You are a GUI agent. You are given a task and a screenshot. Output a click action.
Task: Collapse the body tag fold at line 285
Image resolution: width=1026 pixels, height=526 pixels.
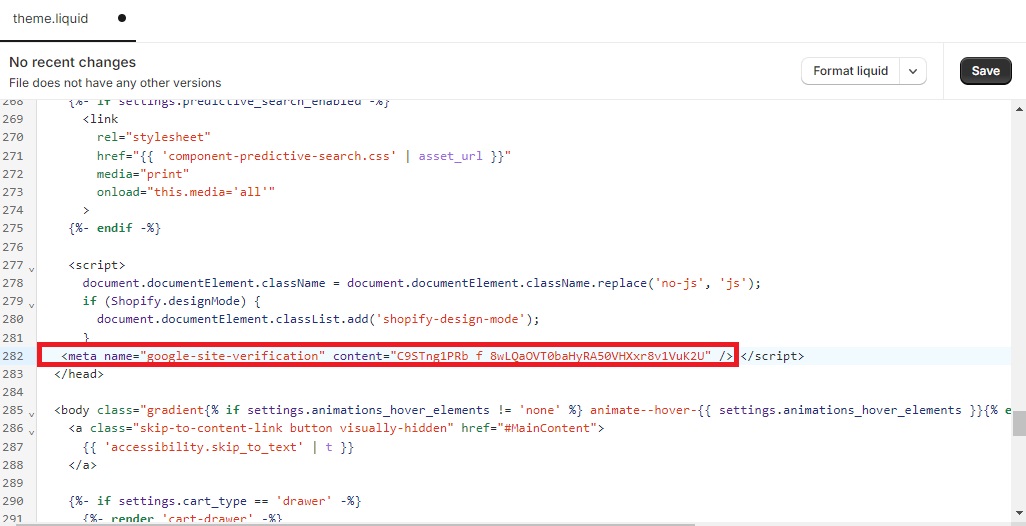tap(31, 413)
